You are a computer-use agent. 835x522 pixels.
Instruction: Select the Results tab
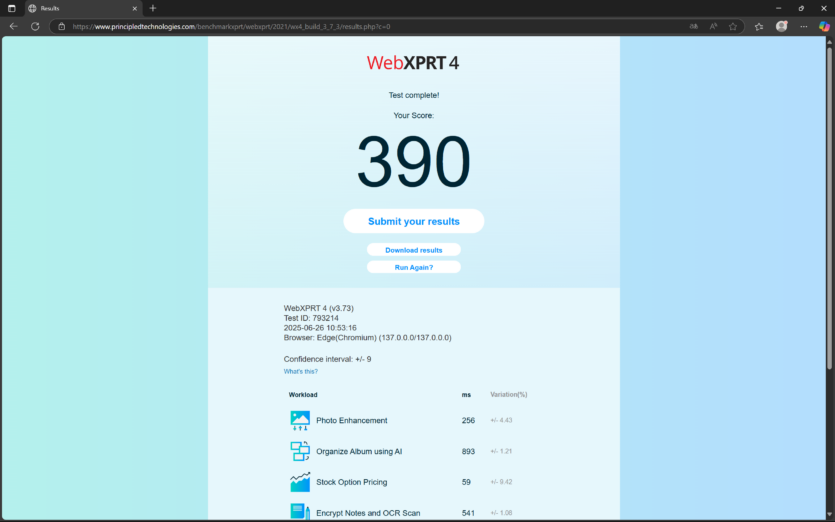click(84, 9)
